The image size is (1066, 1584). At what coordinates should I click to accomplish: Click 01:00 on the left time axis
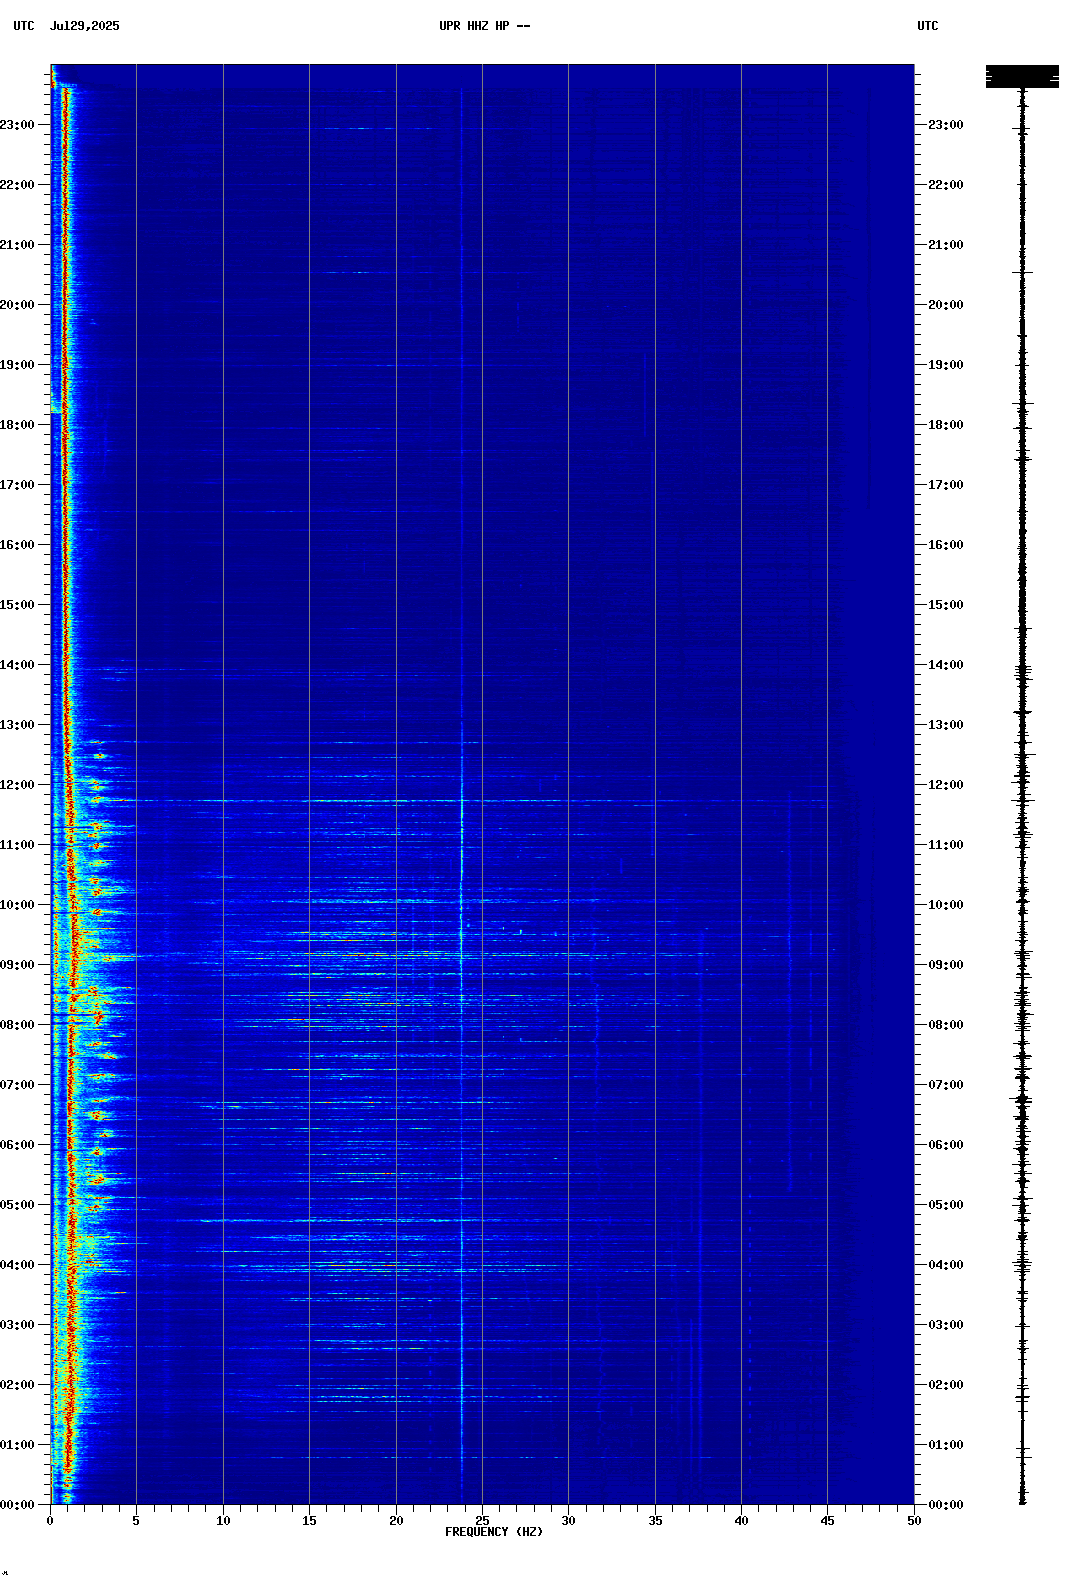pos(18,1445)
